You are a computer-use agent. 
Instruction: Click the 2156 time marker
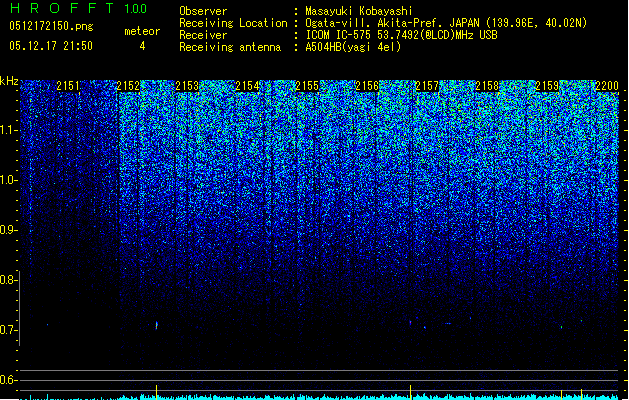367,86
